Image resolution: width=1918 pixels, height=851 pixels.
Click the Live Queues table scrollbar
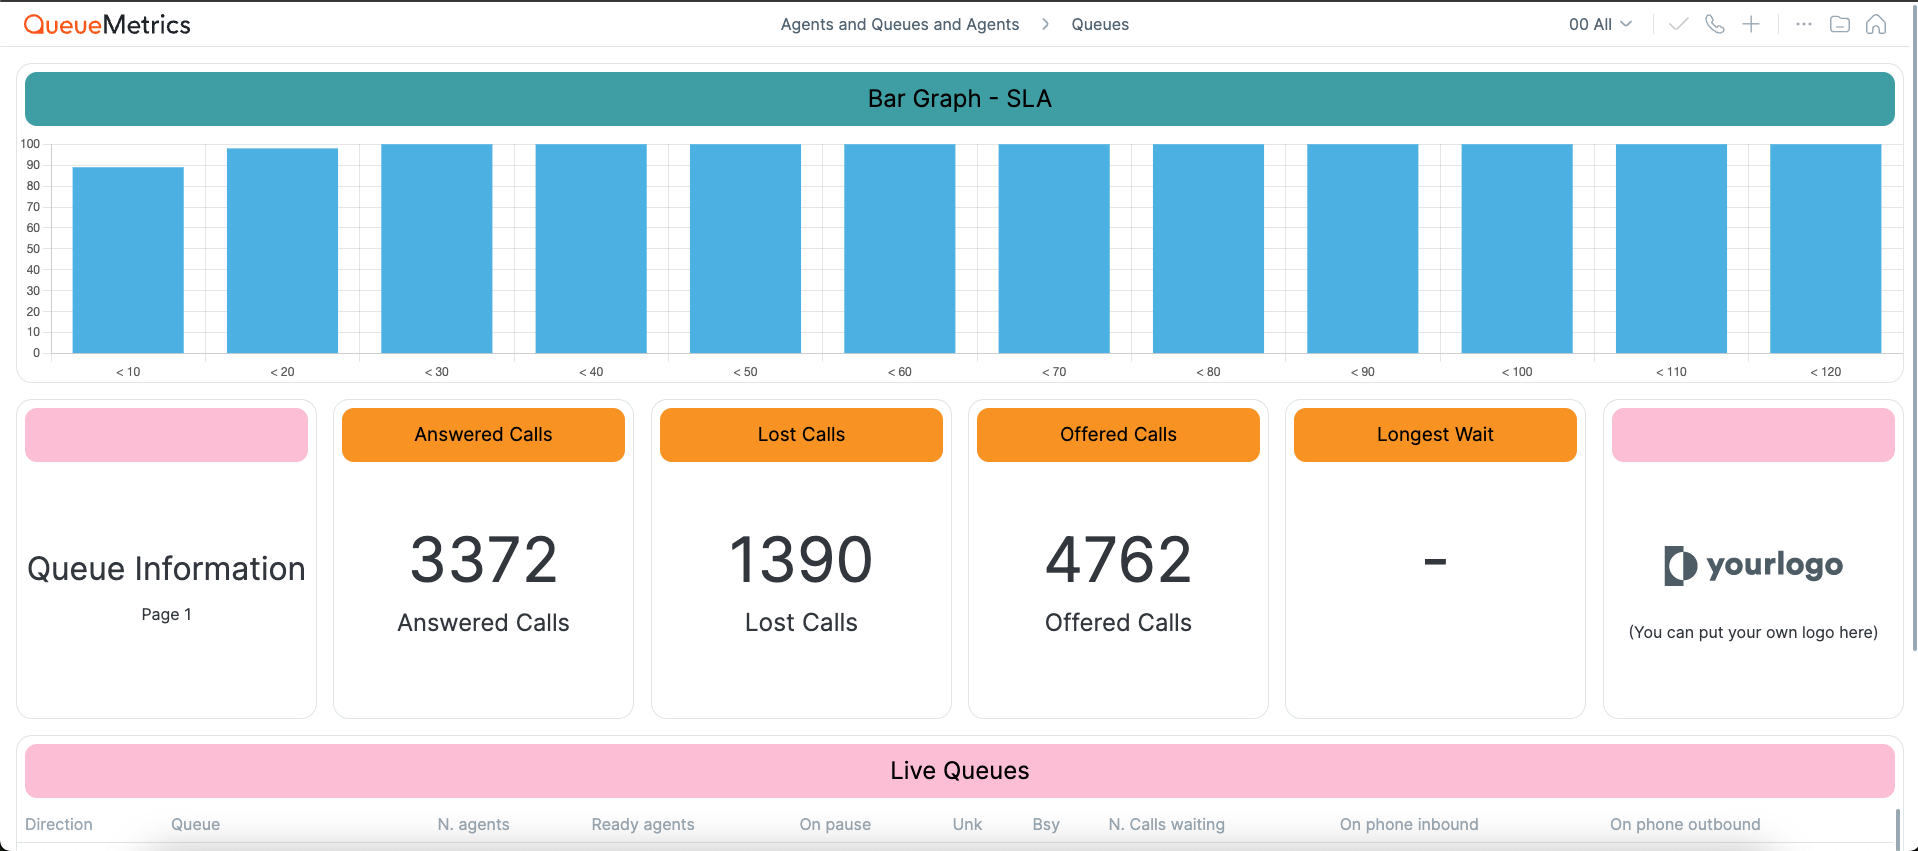tap(1898, 829)
